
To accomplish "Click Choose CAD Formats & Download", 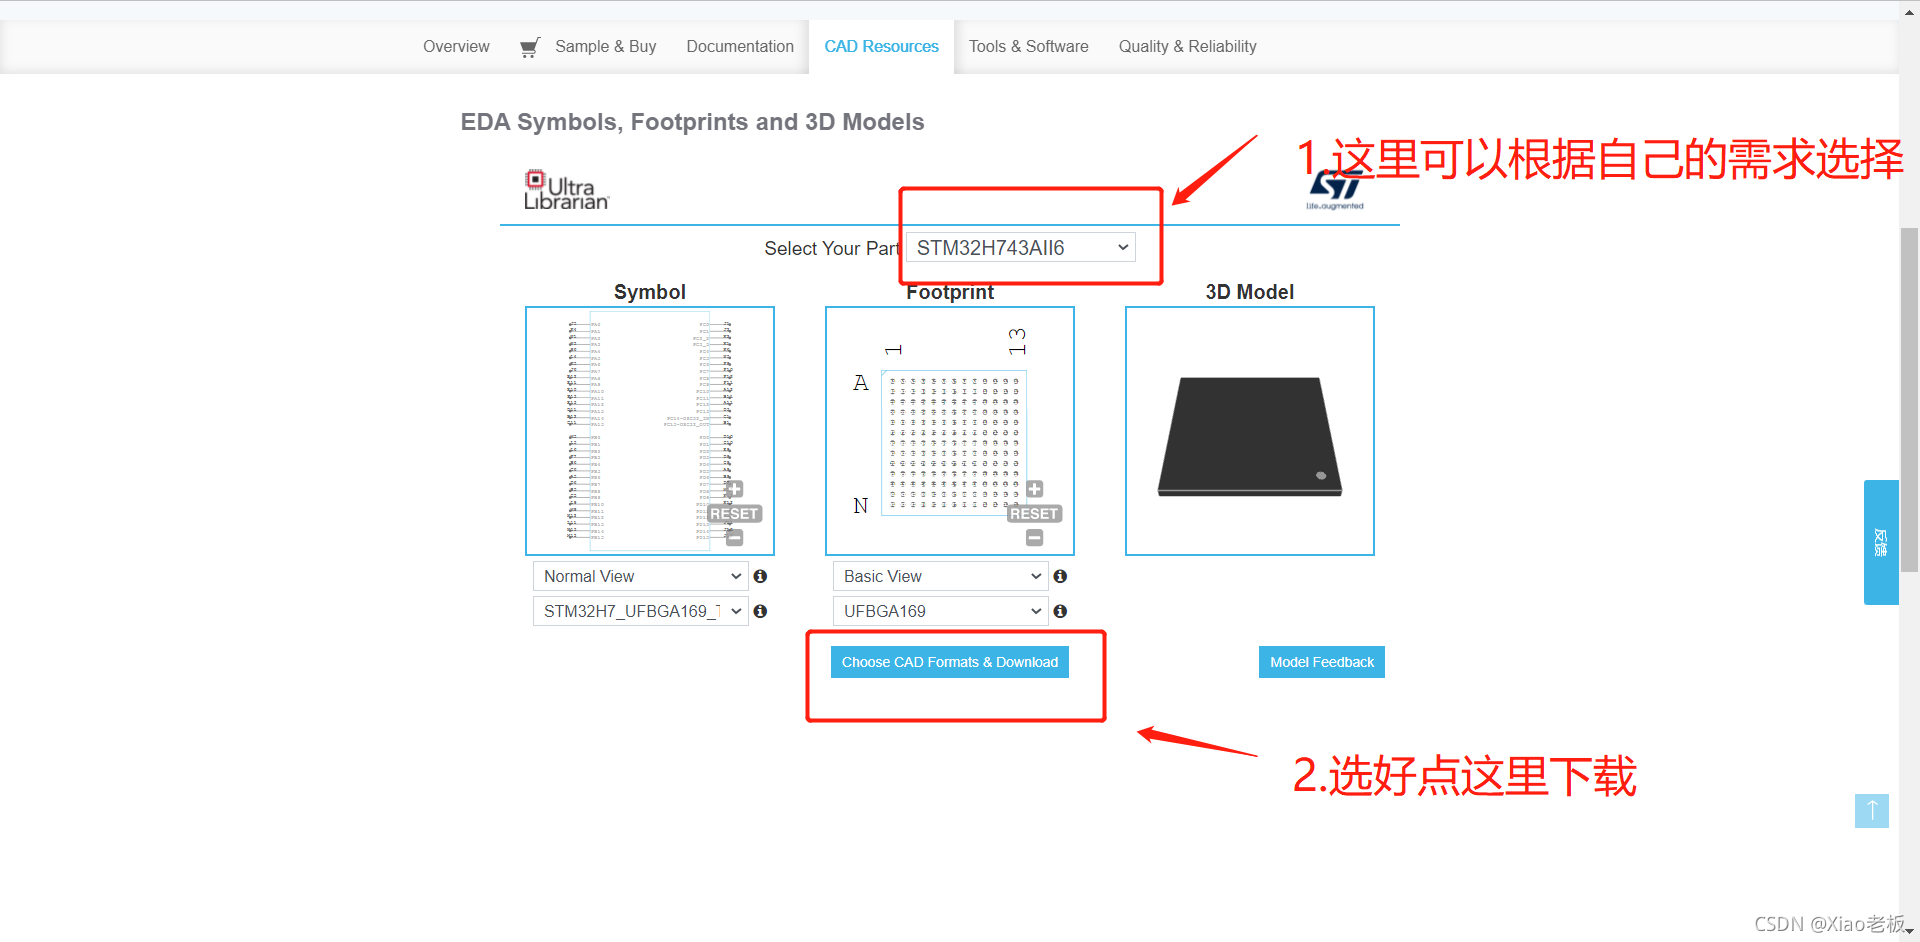I will 950,662.
